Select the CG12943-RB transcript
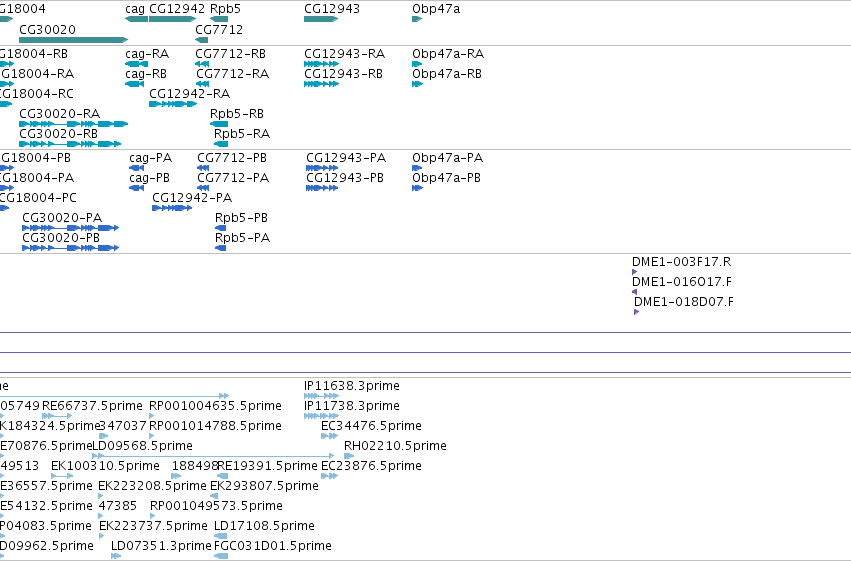Screen dimensions: 851x561 click(x=321, y=84)
